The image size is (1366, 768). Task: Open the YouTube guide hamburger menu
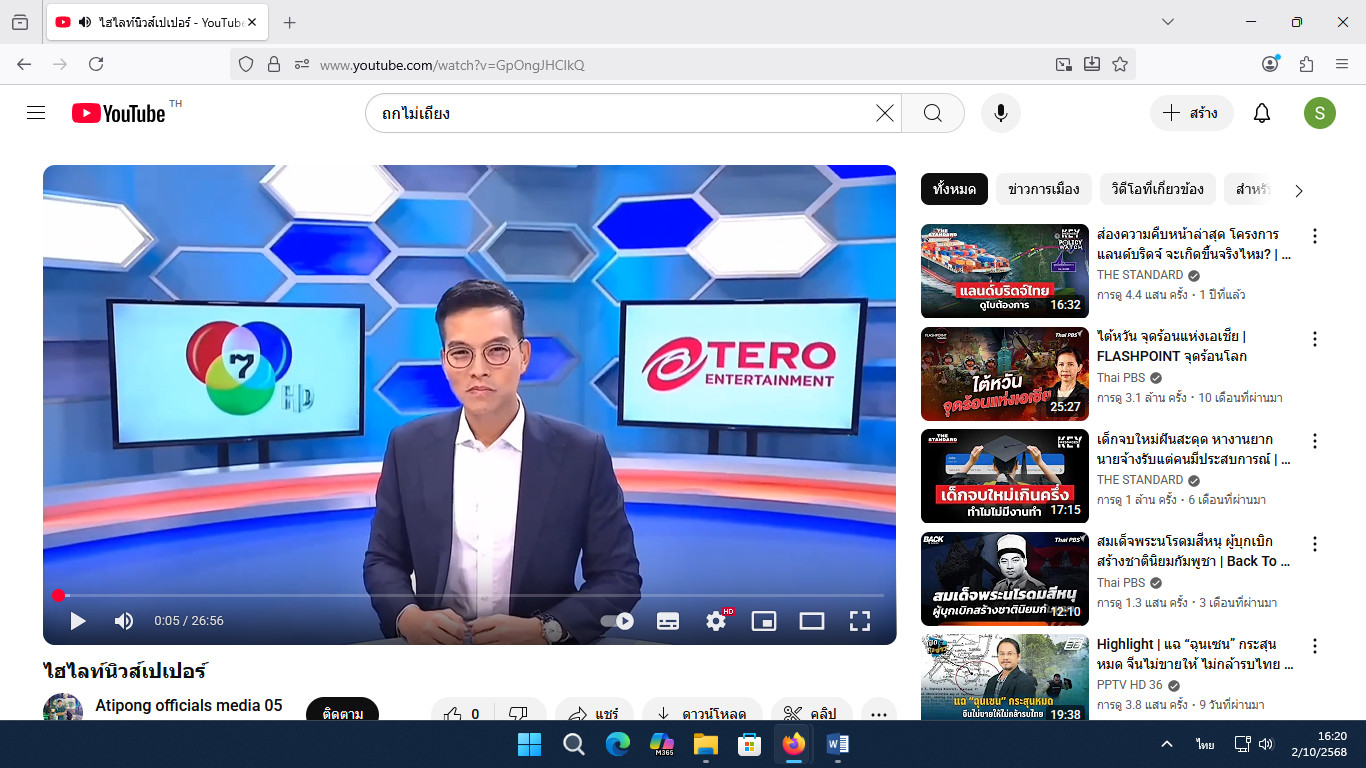[x=36, y=113]
